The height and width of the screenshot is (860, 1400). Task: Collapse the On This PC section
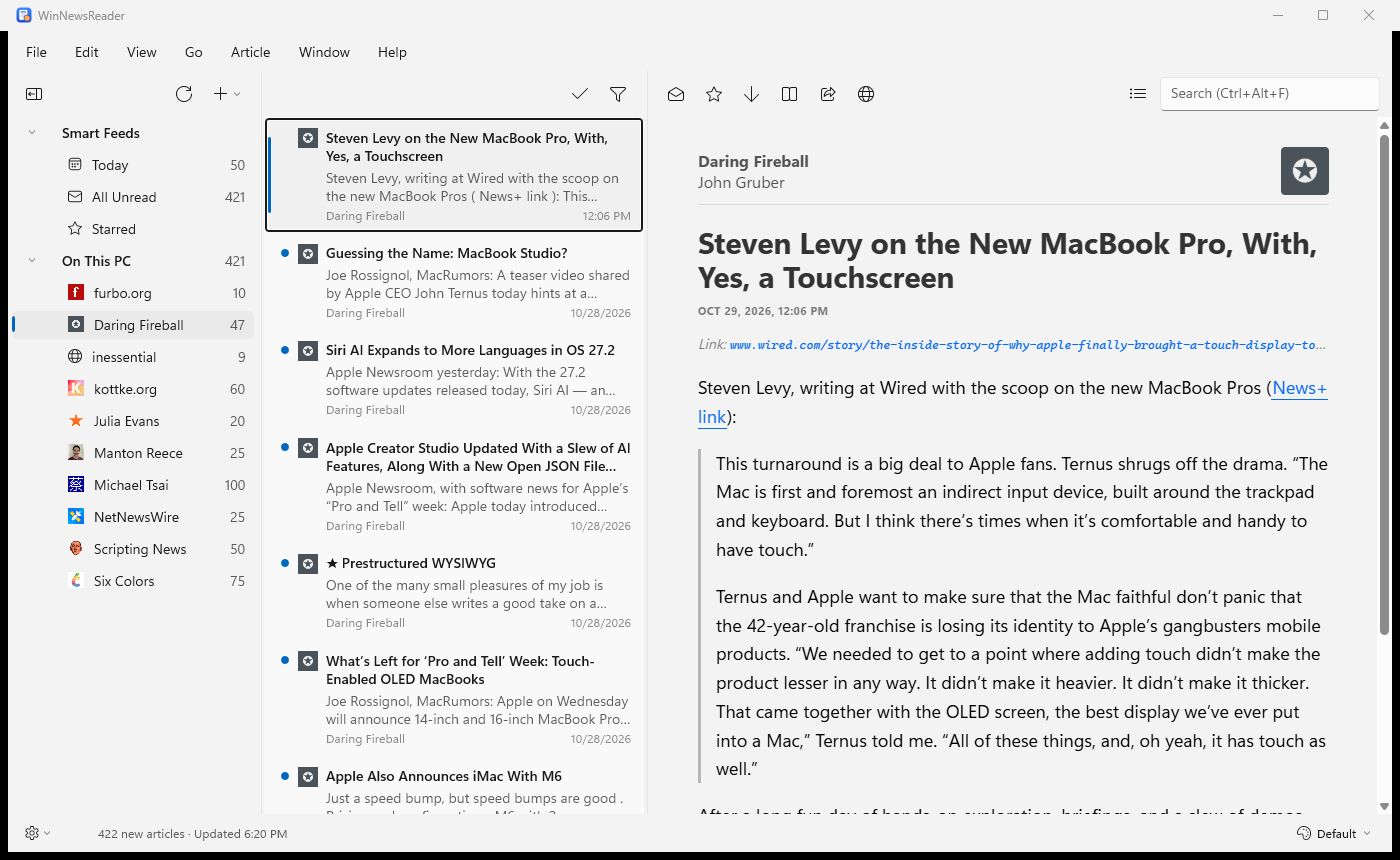(x=32, y=261)
